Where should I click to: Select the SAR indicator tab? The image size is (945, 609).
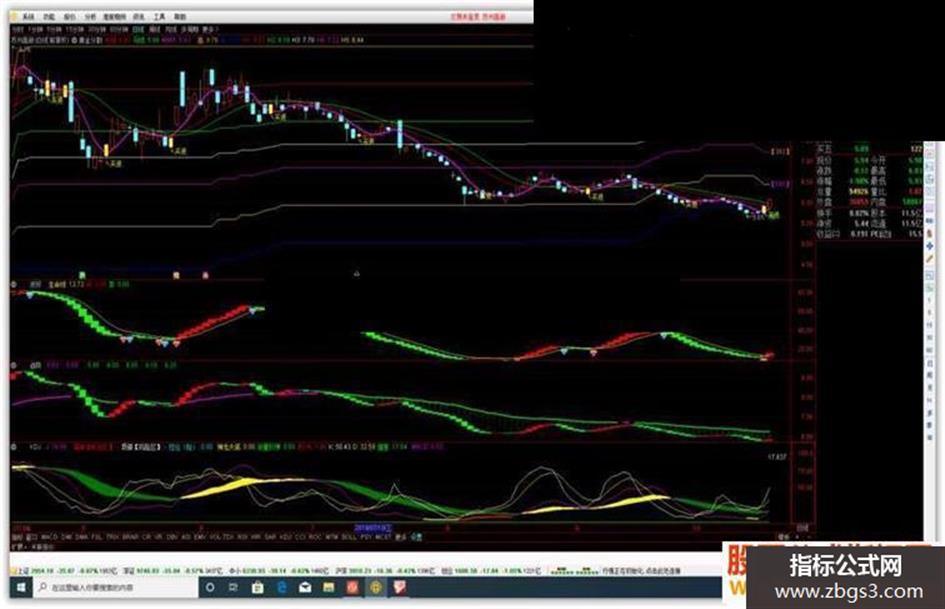(x=270, y=536)
